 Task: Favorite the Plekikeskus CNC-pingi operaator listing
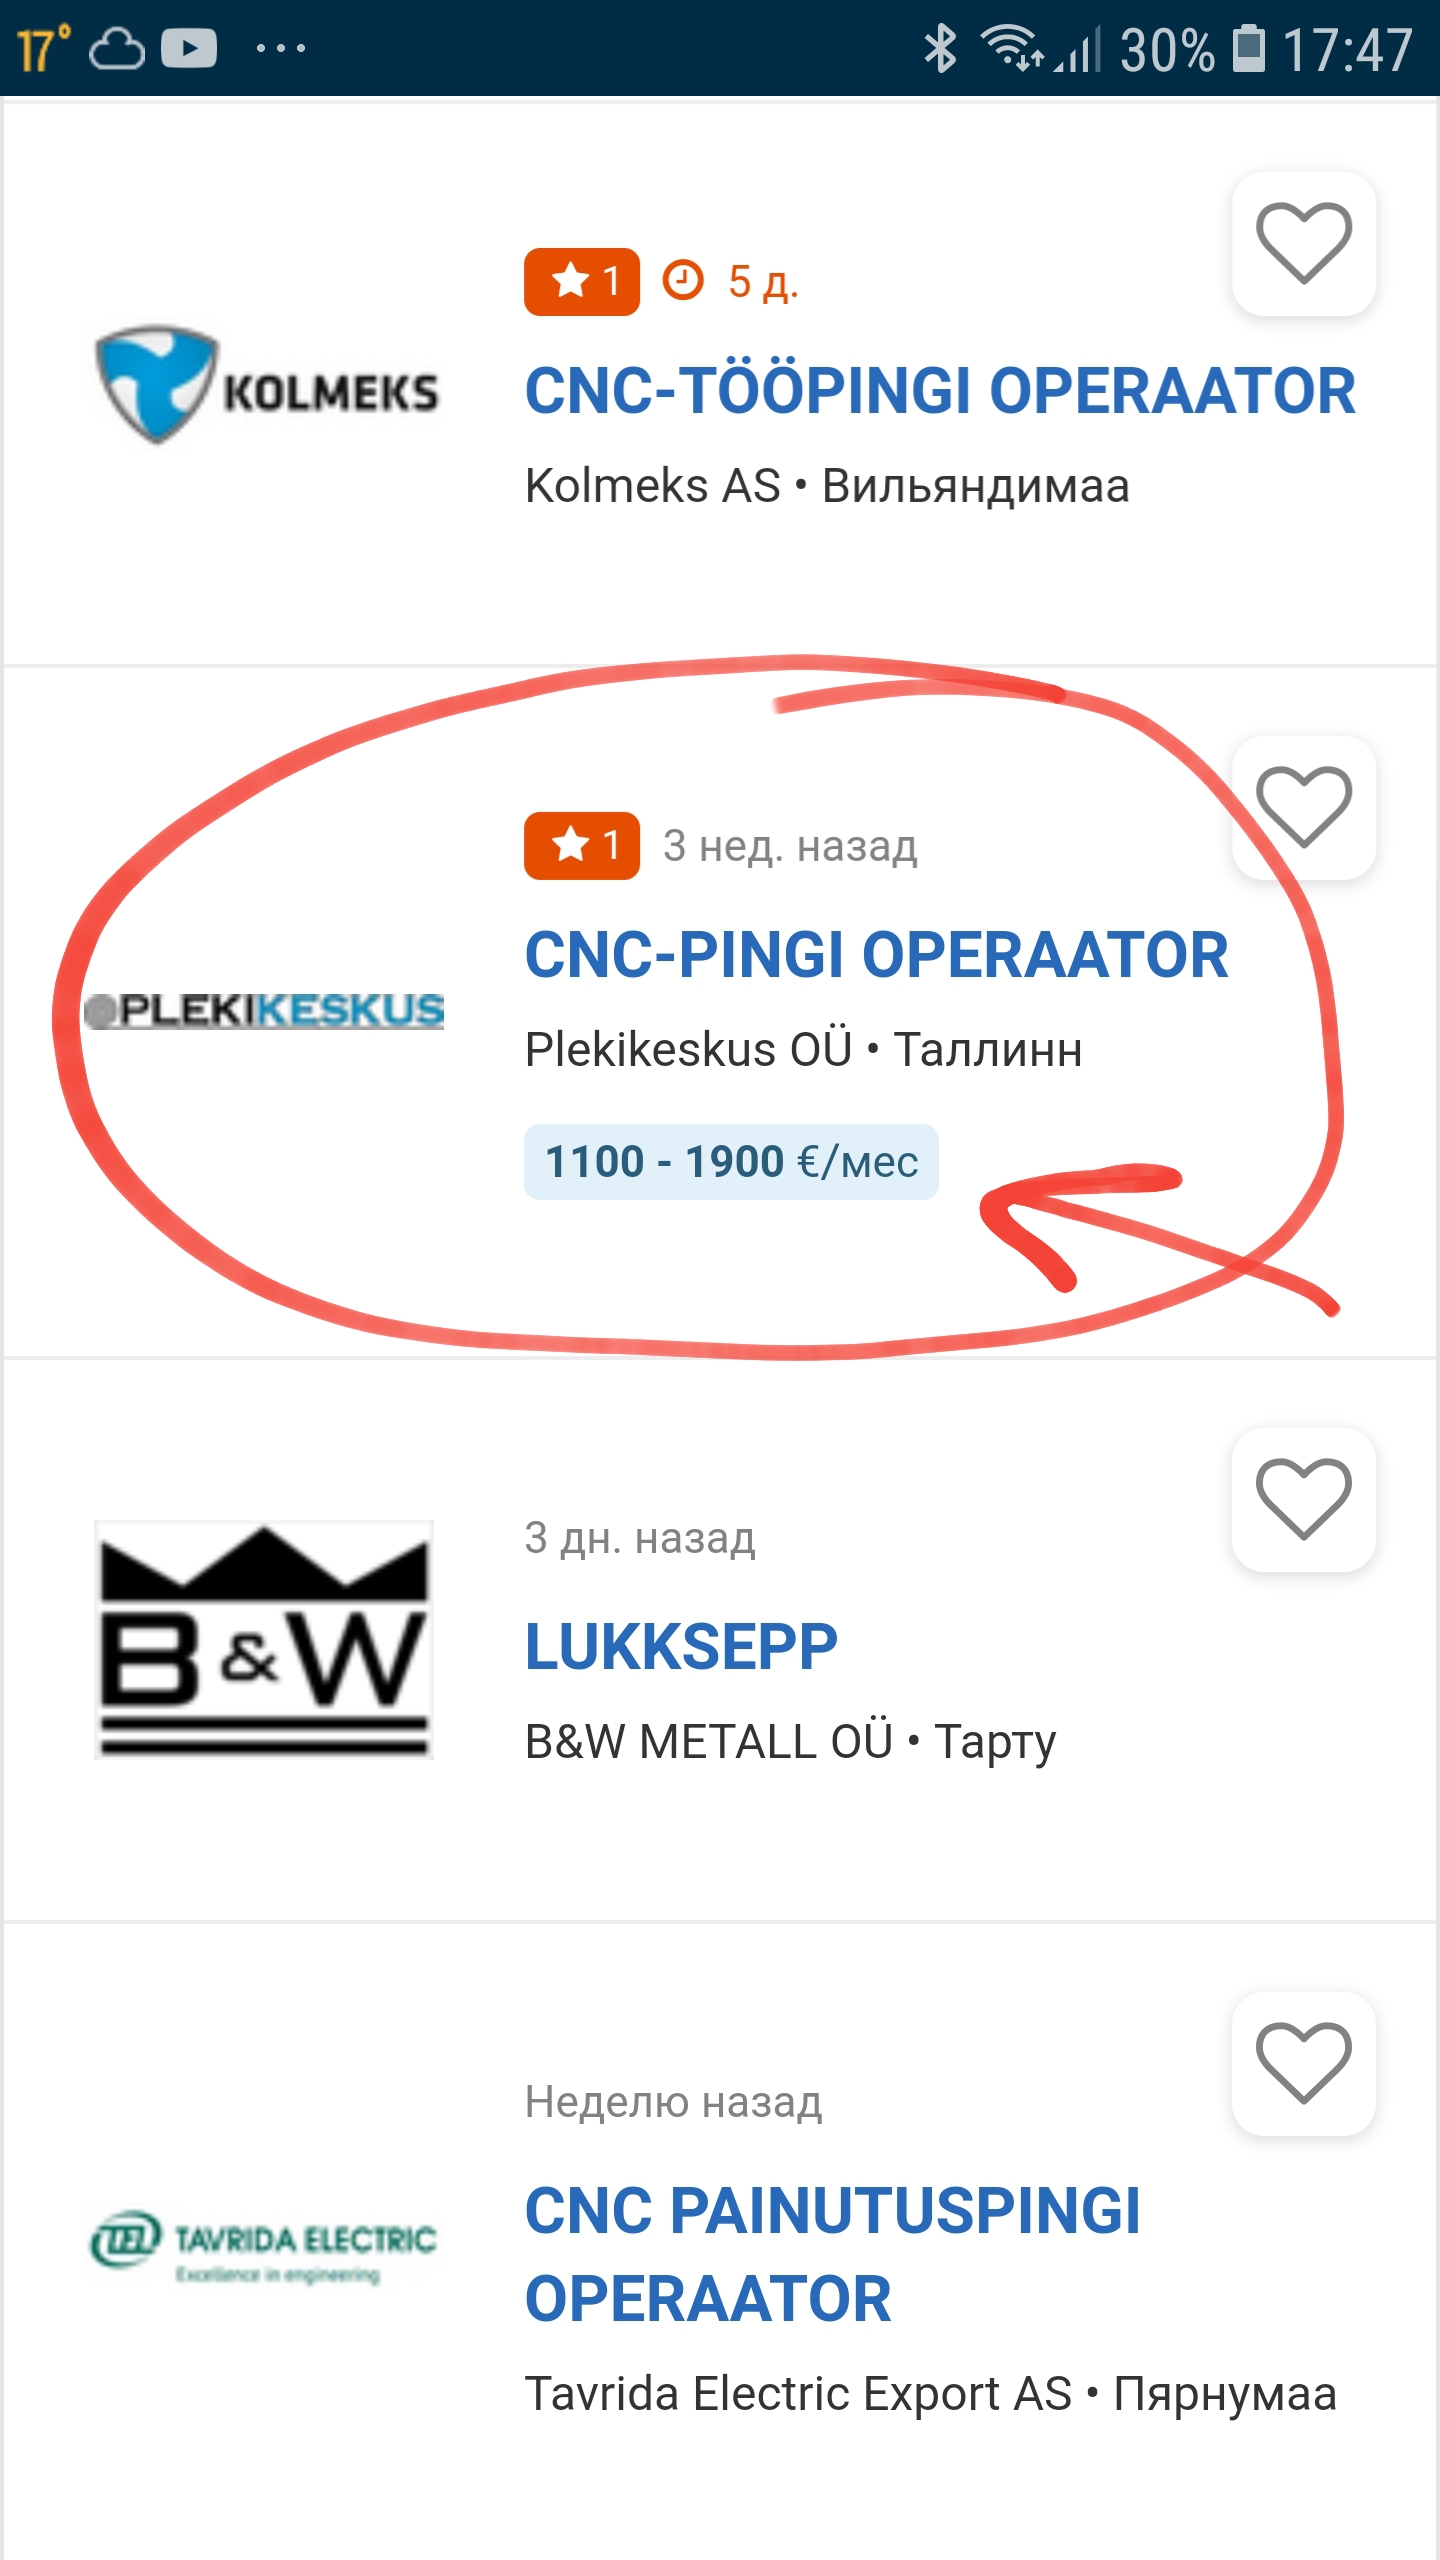coord(1303,808)
